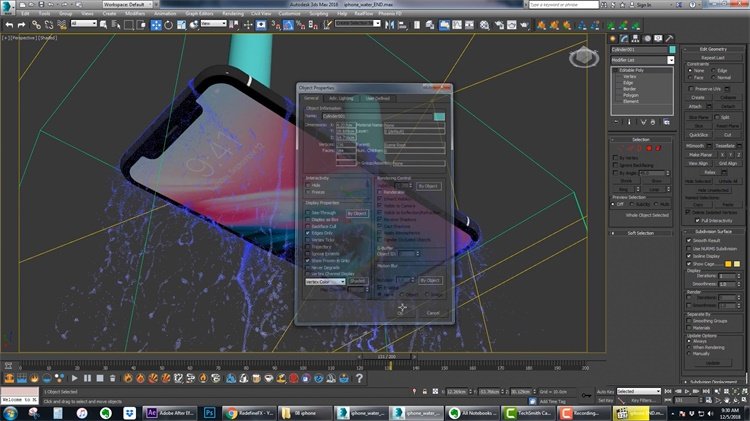Toggle Display as Box checkbox
Screen dimensions: 750x421
click(x=309, y=220)
